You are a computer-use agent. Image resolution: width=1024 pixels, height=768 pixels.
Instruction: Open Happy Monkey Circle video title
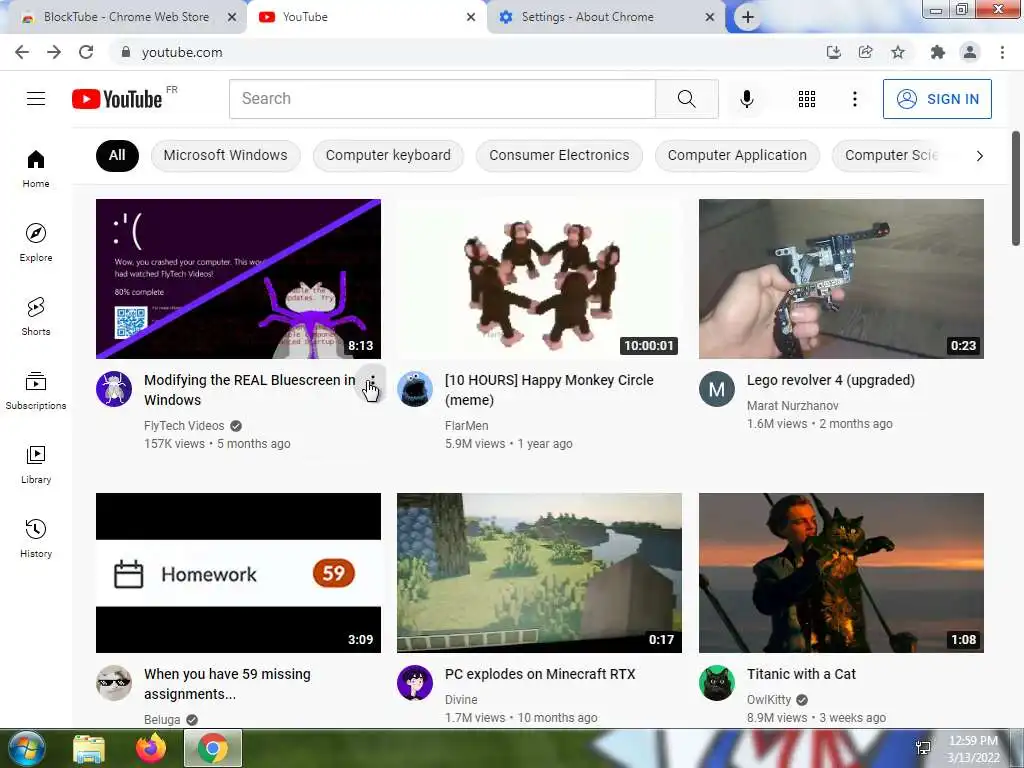tap(549, 390)
